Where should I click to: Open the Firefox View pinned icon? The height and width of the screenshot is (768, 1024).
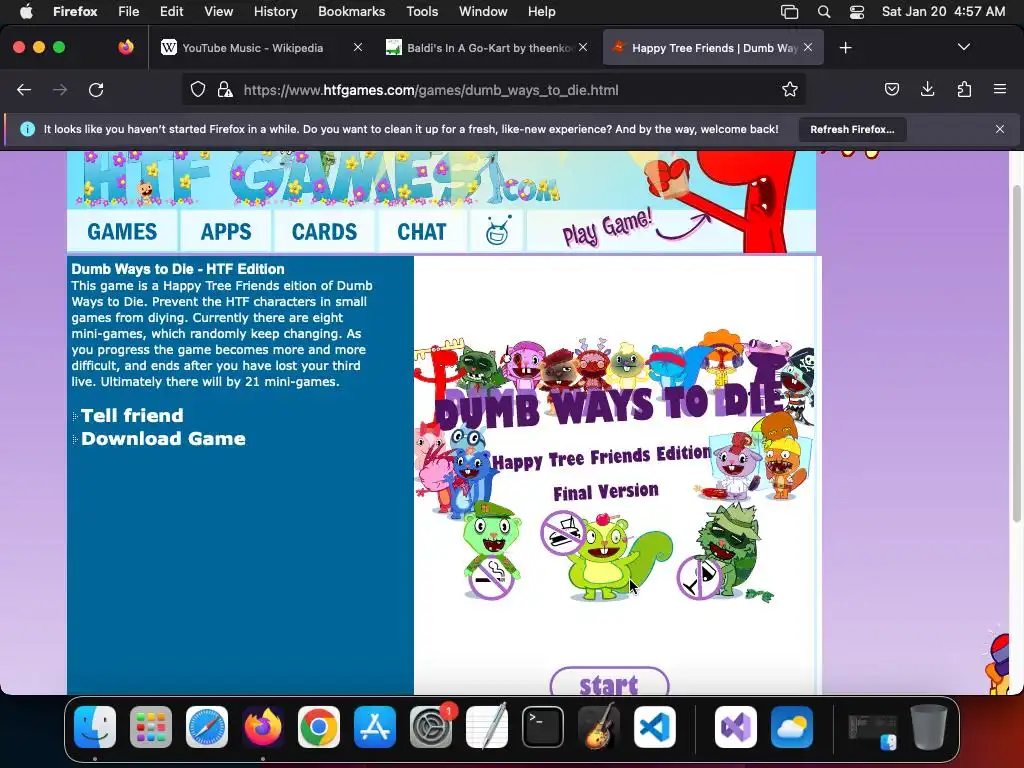(126, 47)
